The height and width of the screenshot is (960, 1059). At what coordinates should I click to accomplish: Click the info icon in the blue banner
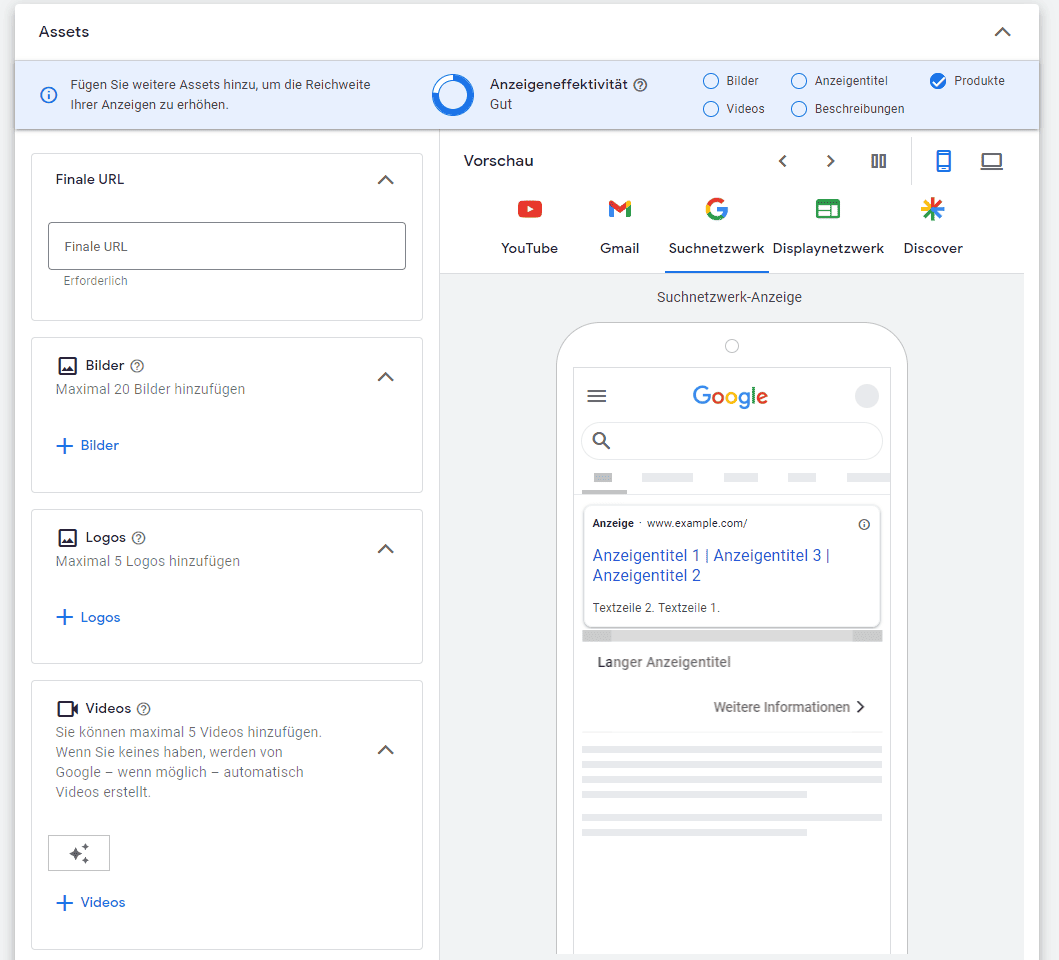(x=49, y=95)
